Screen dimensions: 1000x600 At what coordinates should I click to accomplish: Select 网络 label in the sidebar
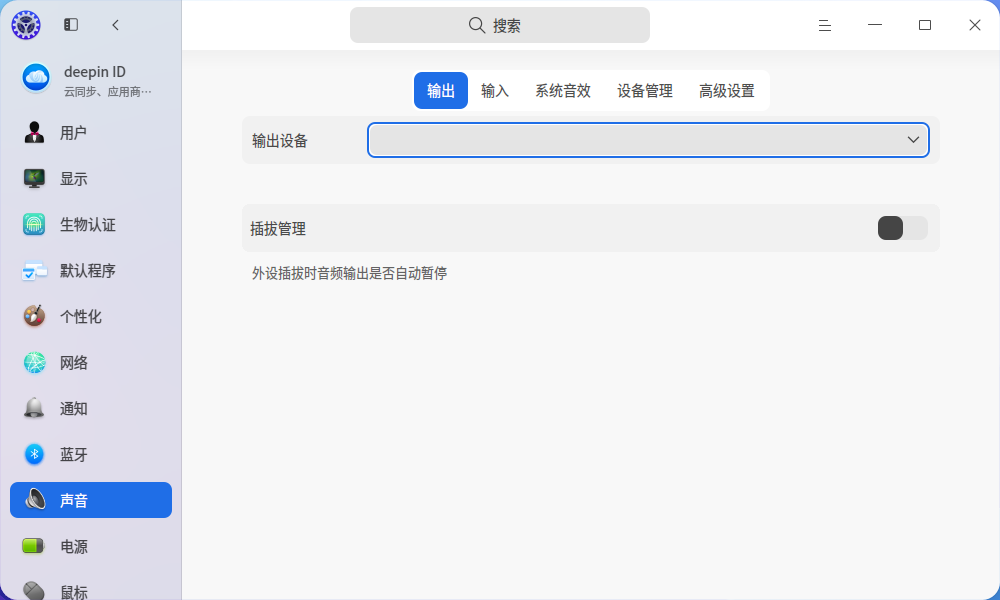(x=73, y=363)
